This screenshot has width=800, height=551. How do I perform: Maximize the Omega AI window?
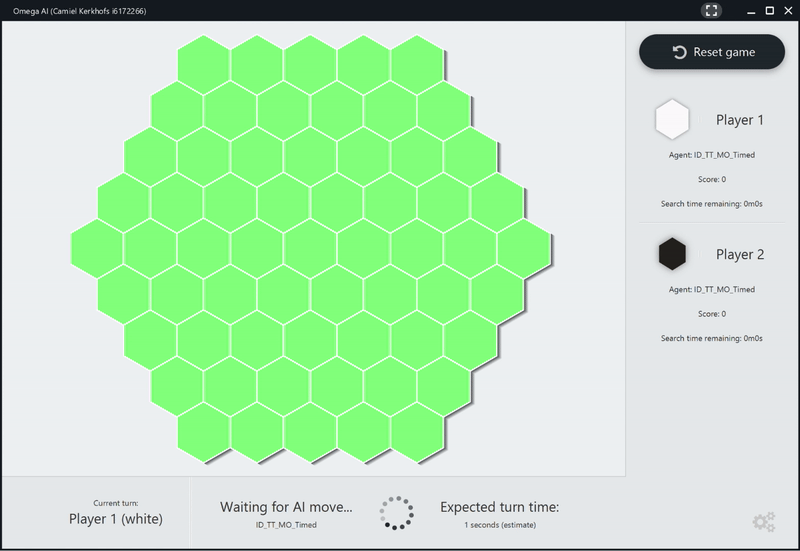click(x=769, y=10)
